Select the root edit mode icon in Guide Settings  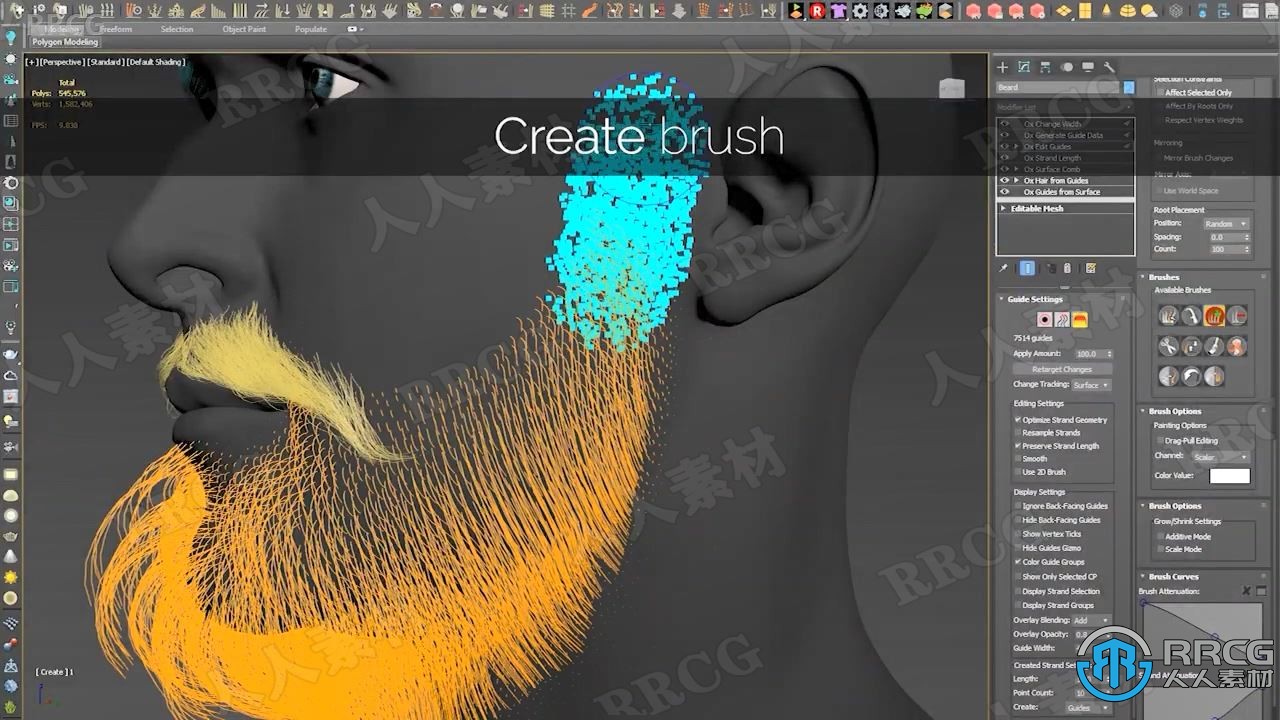pyautogui.click(x=1045, y=319)
